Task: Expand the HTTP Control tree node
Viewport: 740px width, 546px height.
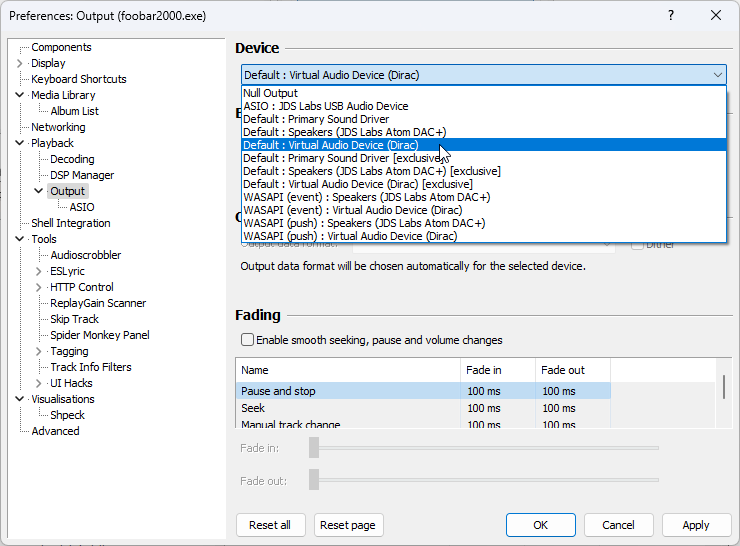Action: 39,287
